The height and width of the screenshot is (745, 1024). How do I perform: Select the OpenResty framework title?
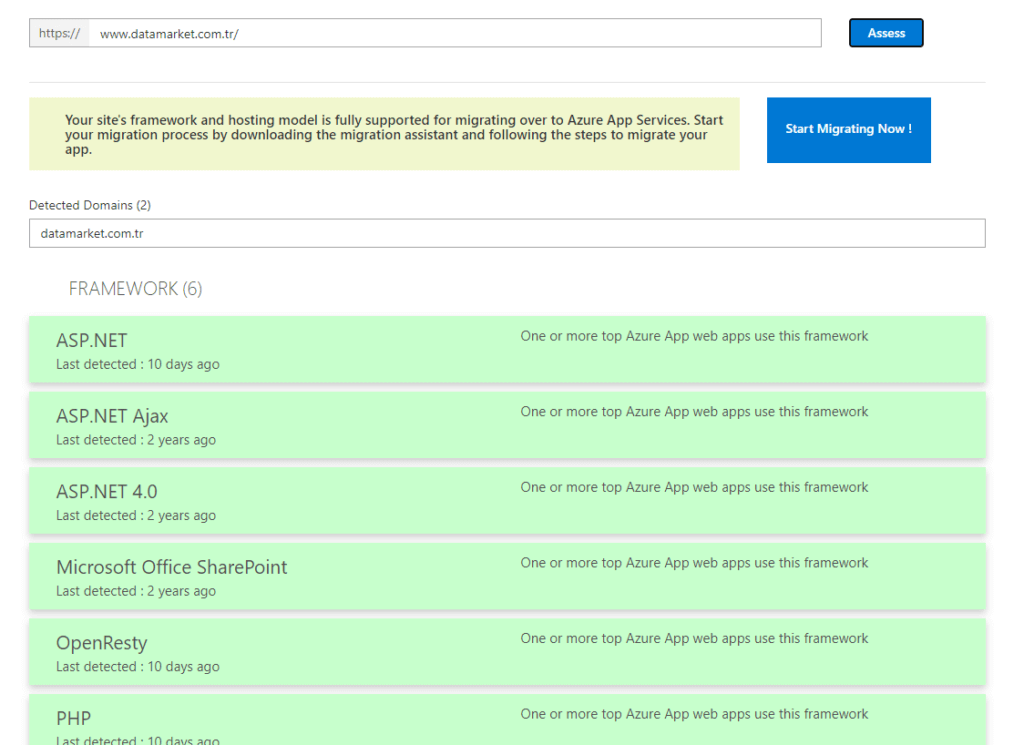click(x=102, y=643)
